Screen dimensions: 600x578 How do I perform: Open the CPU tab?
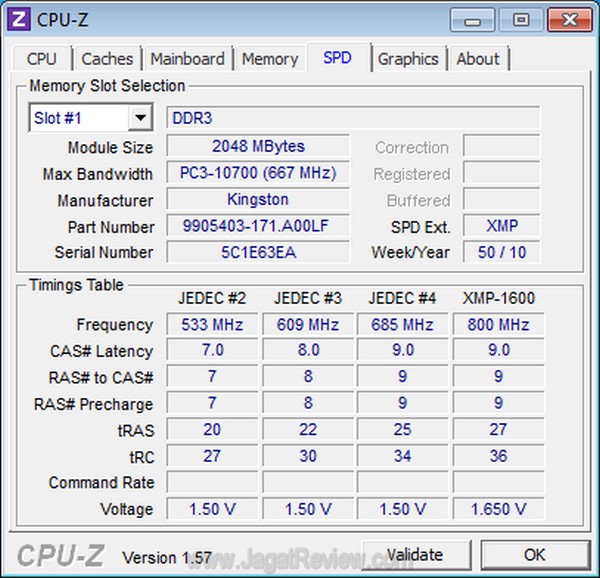pos(42,59)
